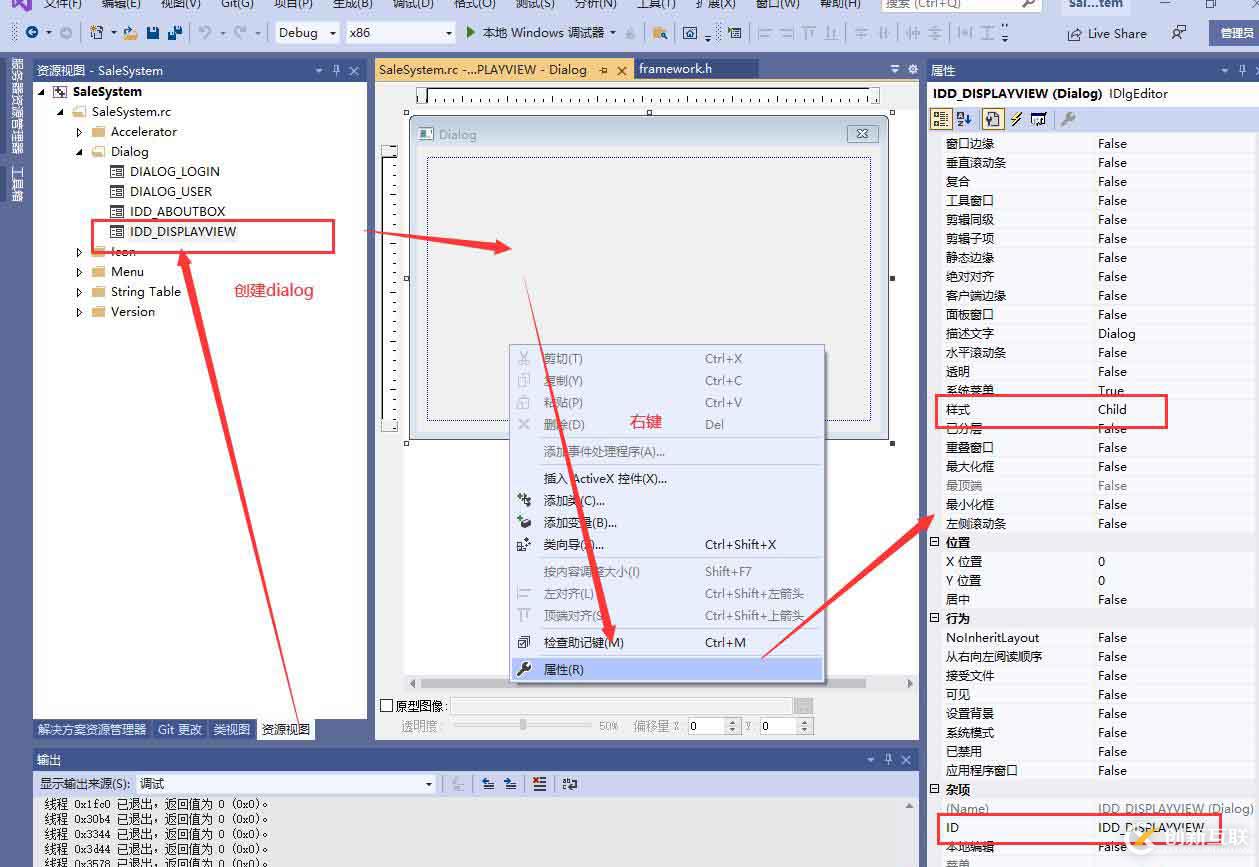Choose 属性(R) from the context menu
This screenshot has height=867, width=1259.
click(667, 669)
